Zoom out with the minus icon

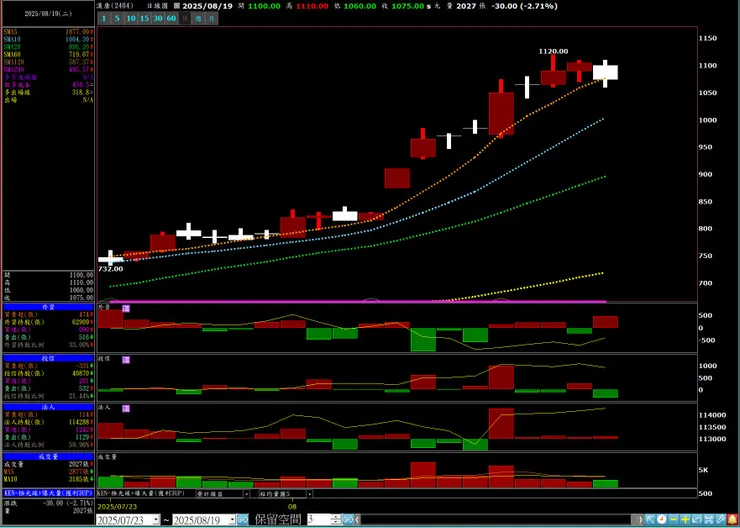click(673, 520)
